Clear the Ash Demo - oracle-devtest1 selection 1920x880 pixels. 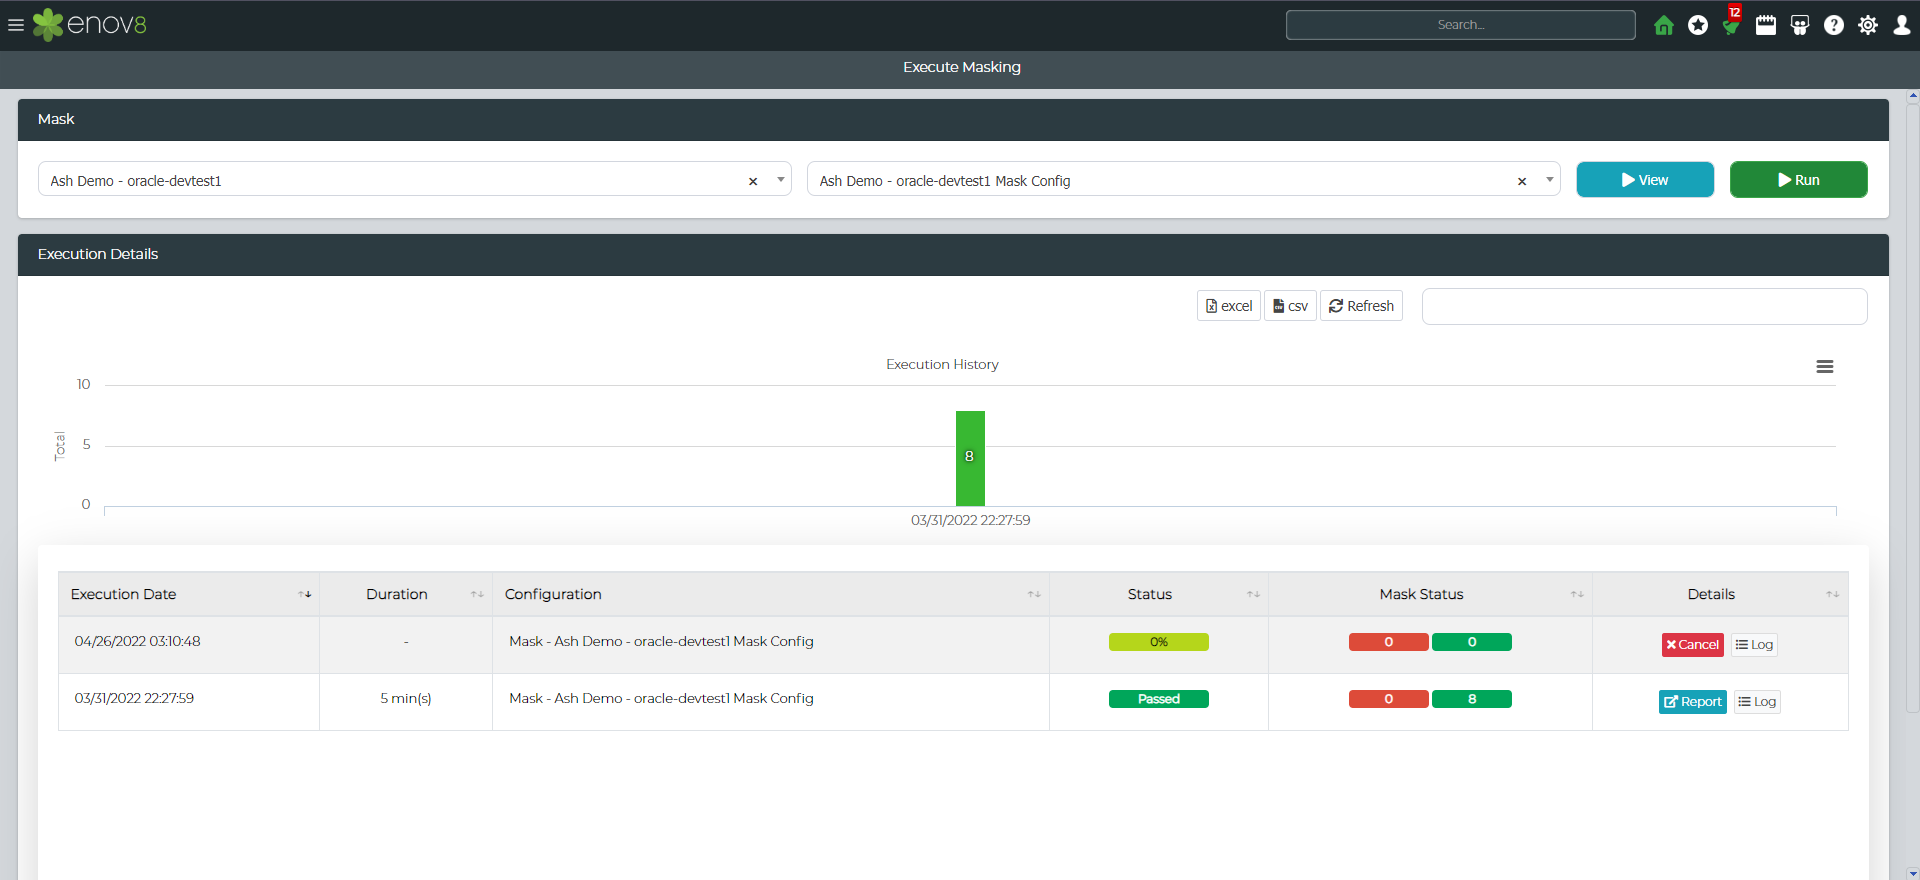pyautogui.click(x=753, y=181)
